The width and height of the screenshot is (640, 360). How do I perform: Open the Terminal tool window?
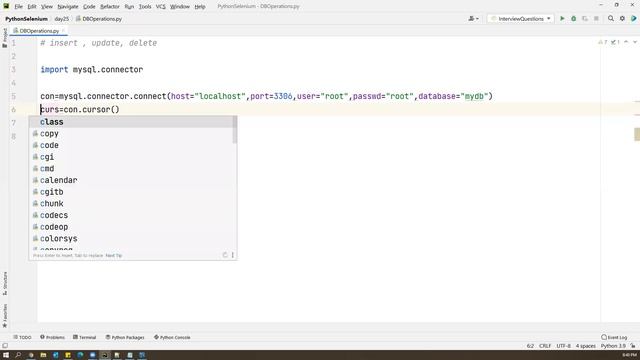pos(84,337)
